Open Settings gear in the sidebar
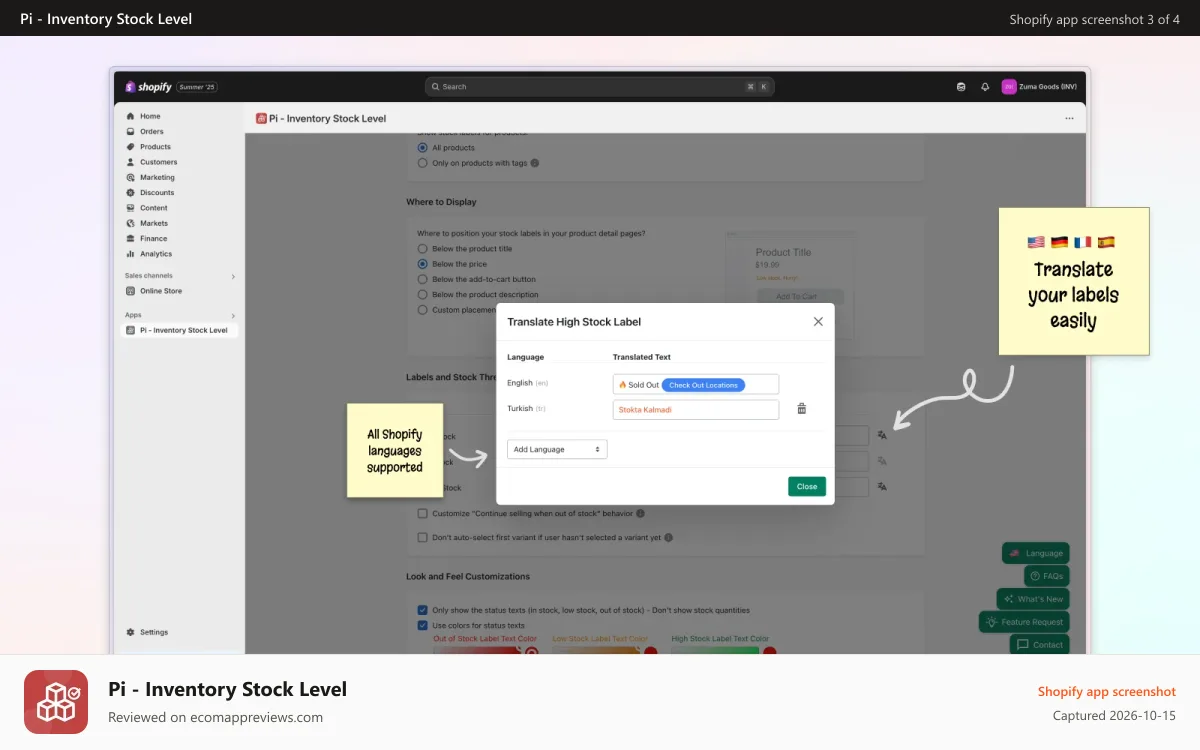 point(131,632)
